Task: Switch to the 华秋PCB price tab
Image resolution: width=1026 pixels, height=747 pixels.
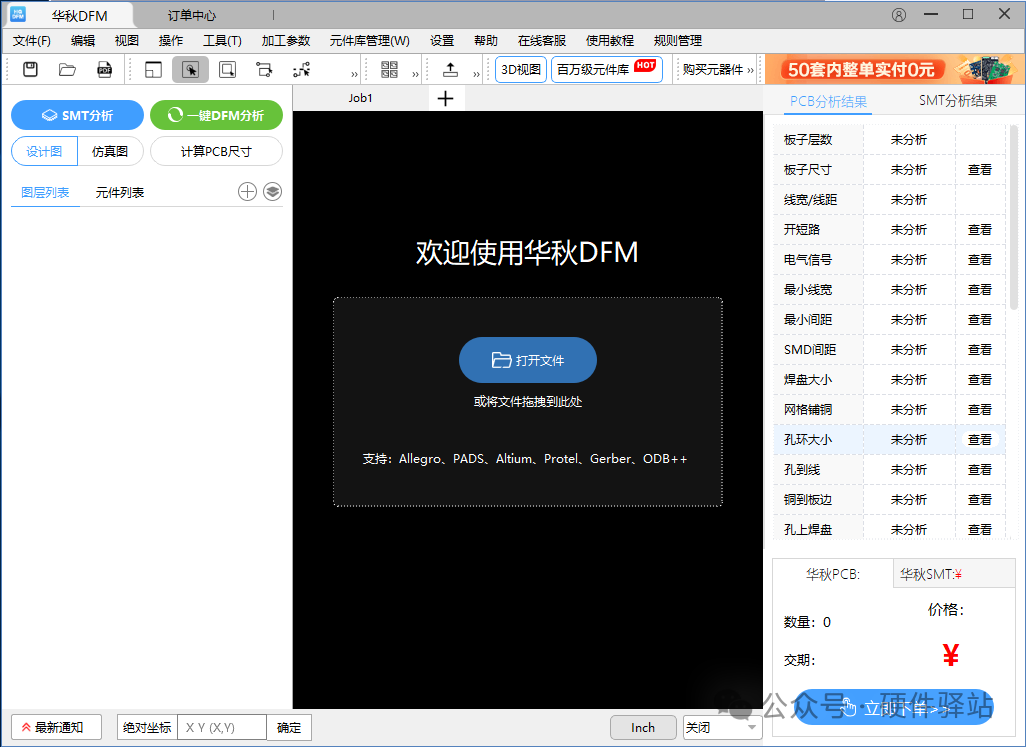Action: click(x=833, y=574)
